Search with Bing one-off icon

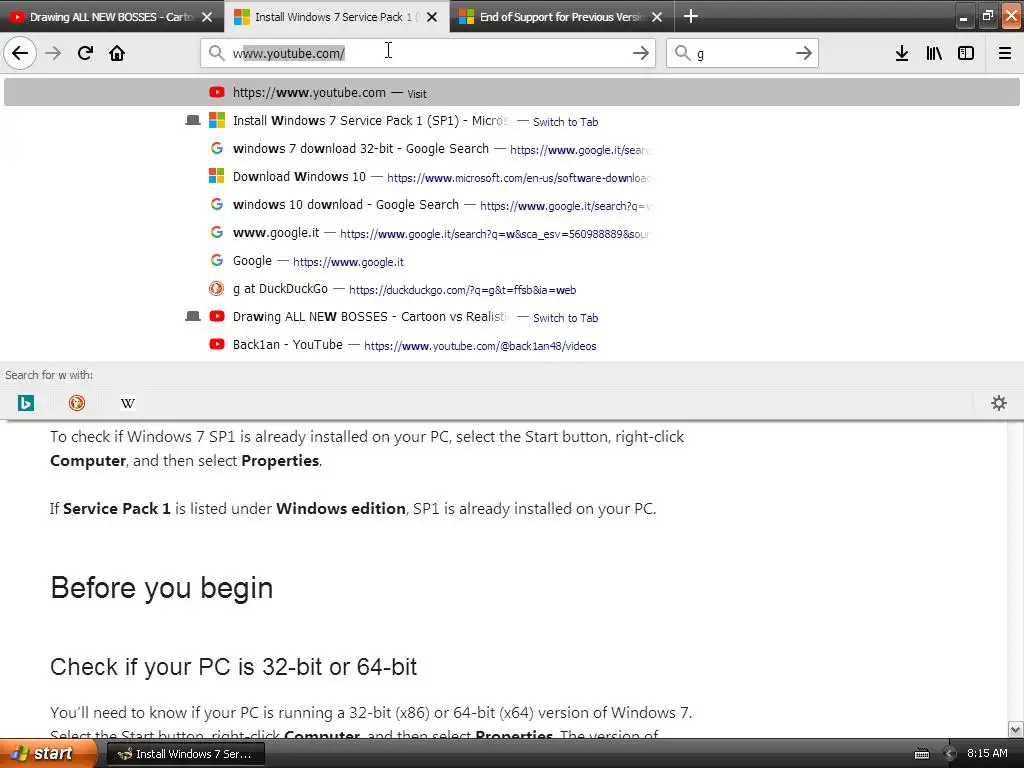[x=25, y=403]
